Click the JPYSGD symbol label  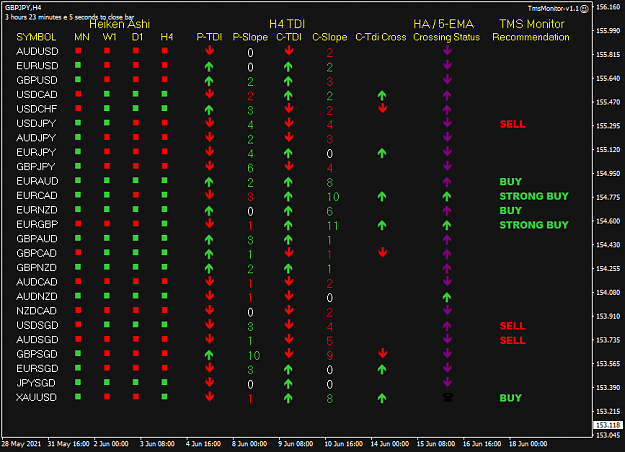pos(36,383)
